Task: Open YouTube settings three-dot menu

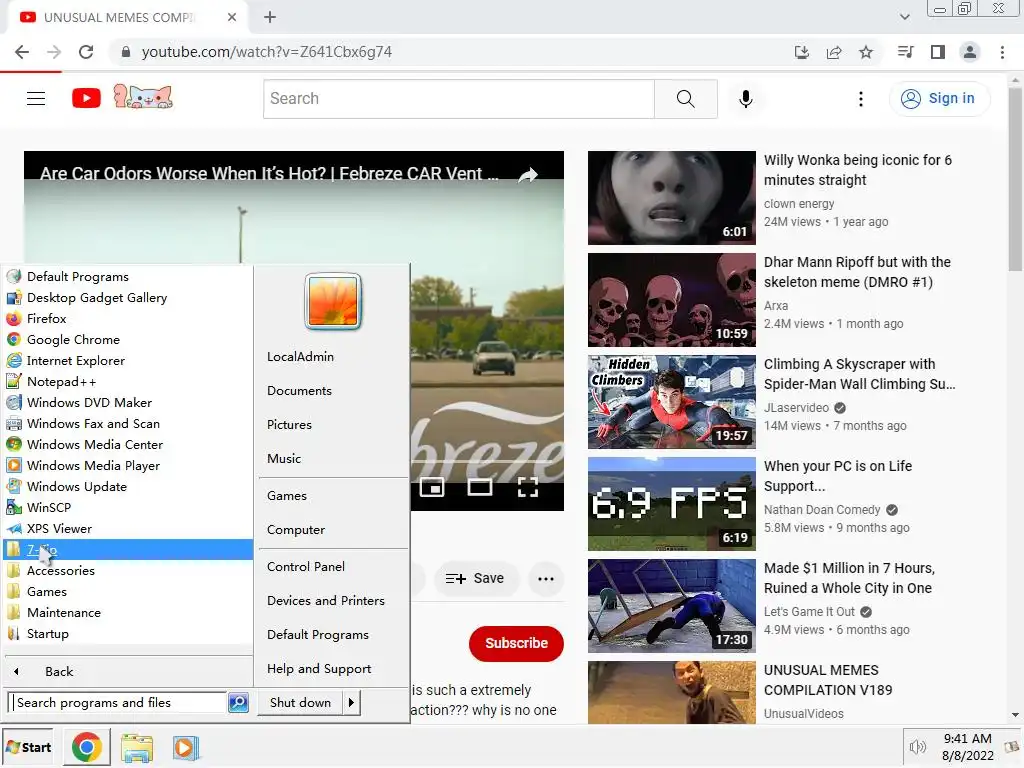Action: 861,99
